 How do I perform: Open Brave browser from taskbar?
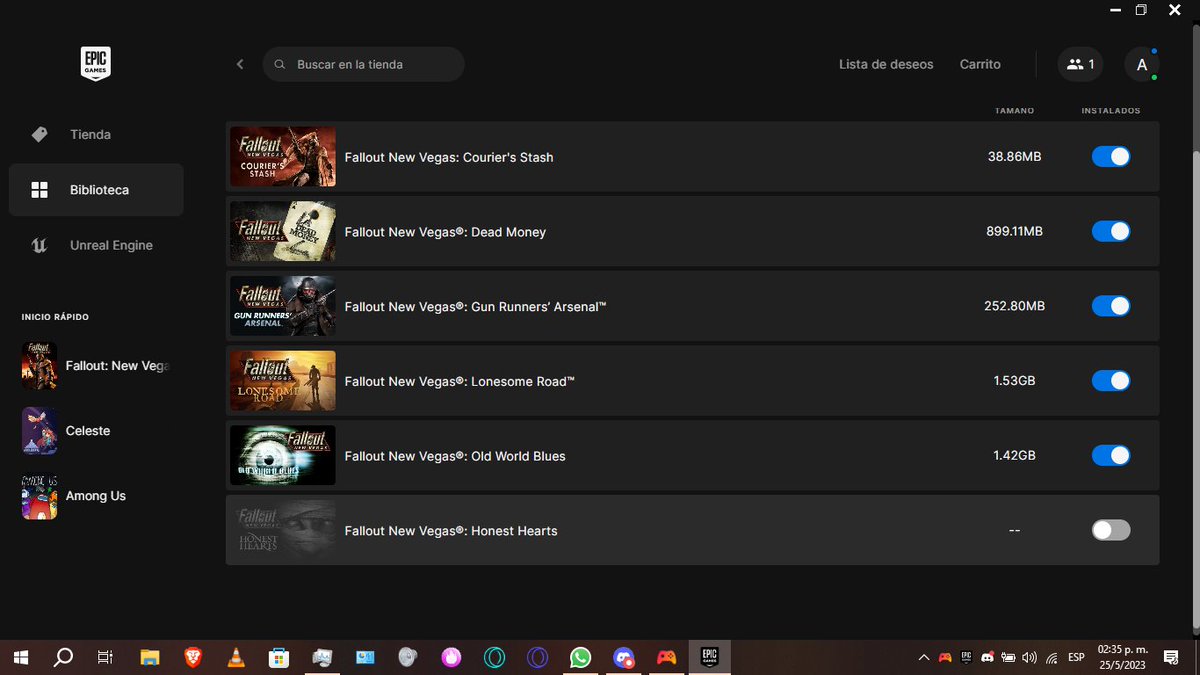tap(192, 657)
